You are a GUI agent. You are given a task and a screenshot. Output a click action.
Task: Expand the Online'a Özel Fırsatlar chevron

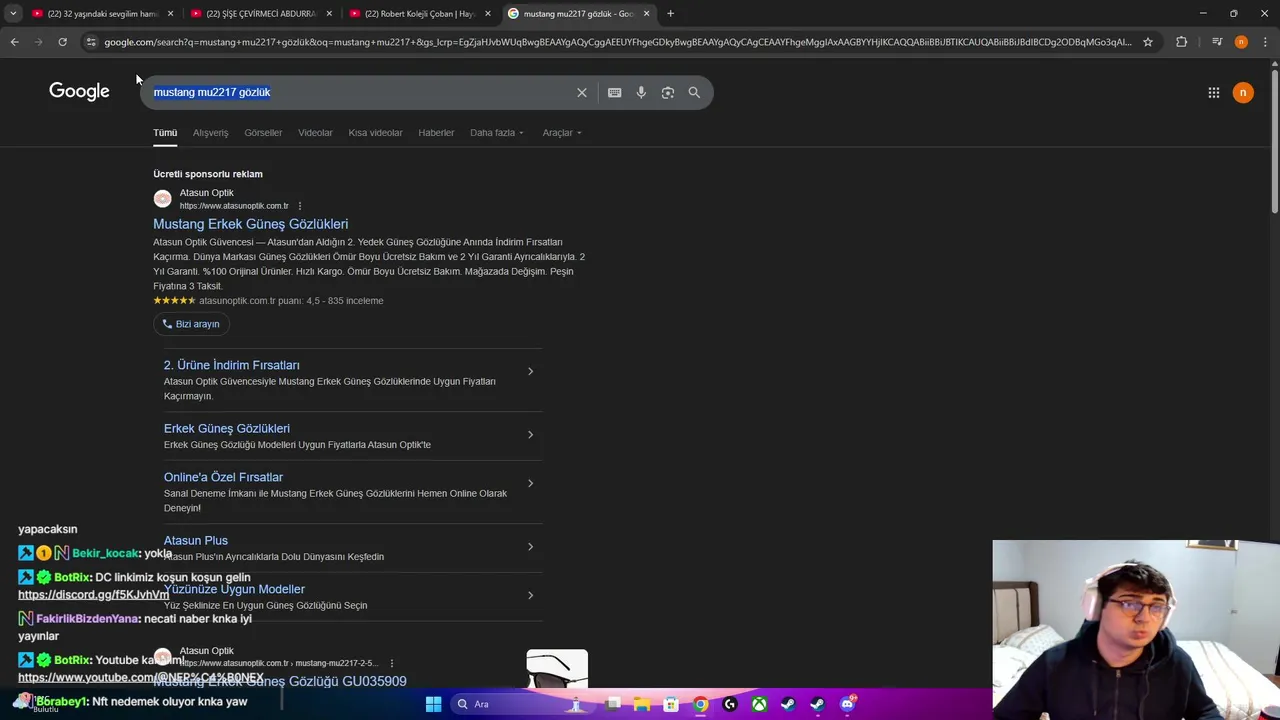click(x=530, y=484)
